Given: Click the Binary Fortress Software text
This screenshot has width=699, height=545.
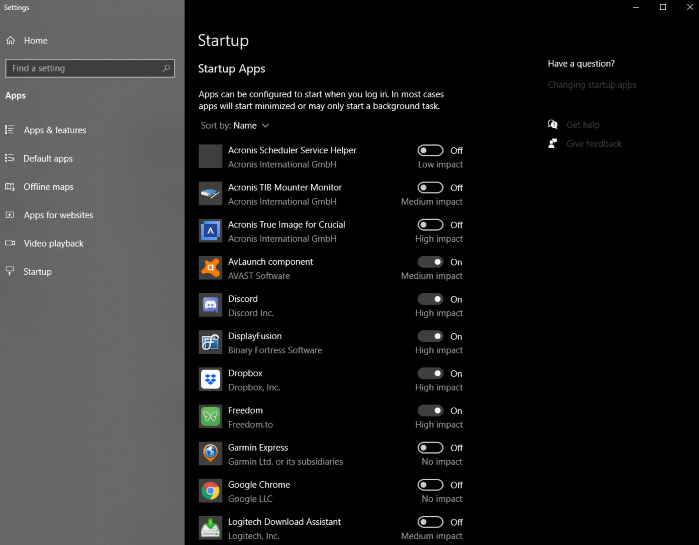Looking at the screenshot, I should [275, 350].
